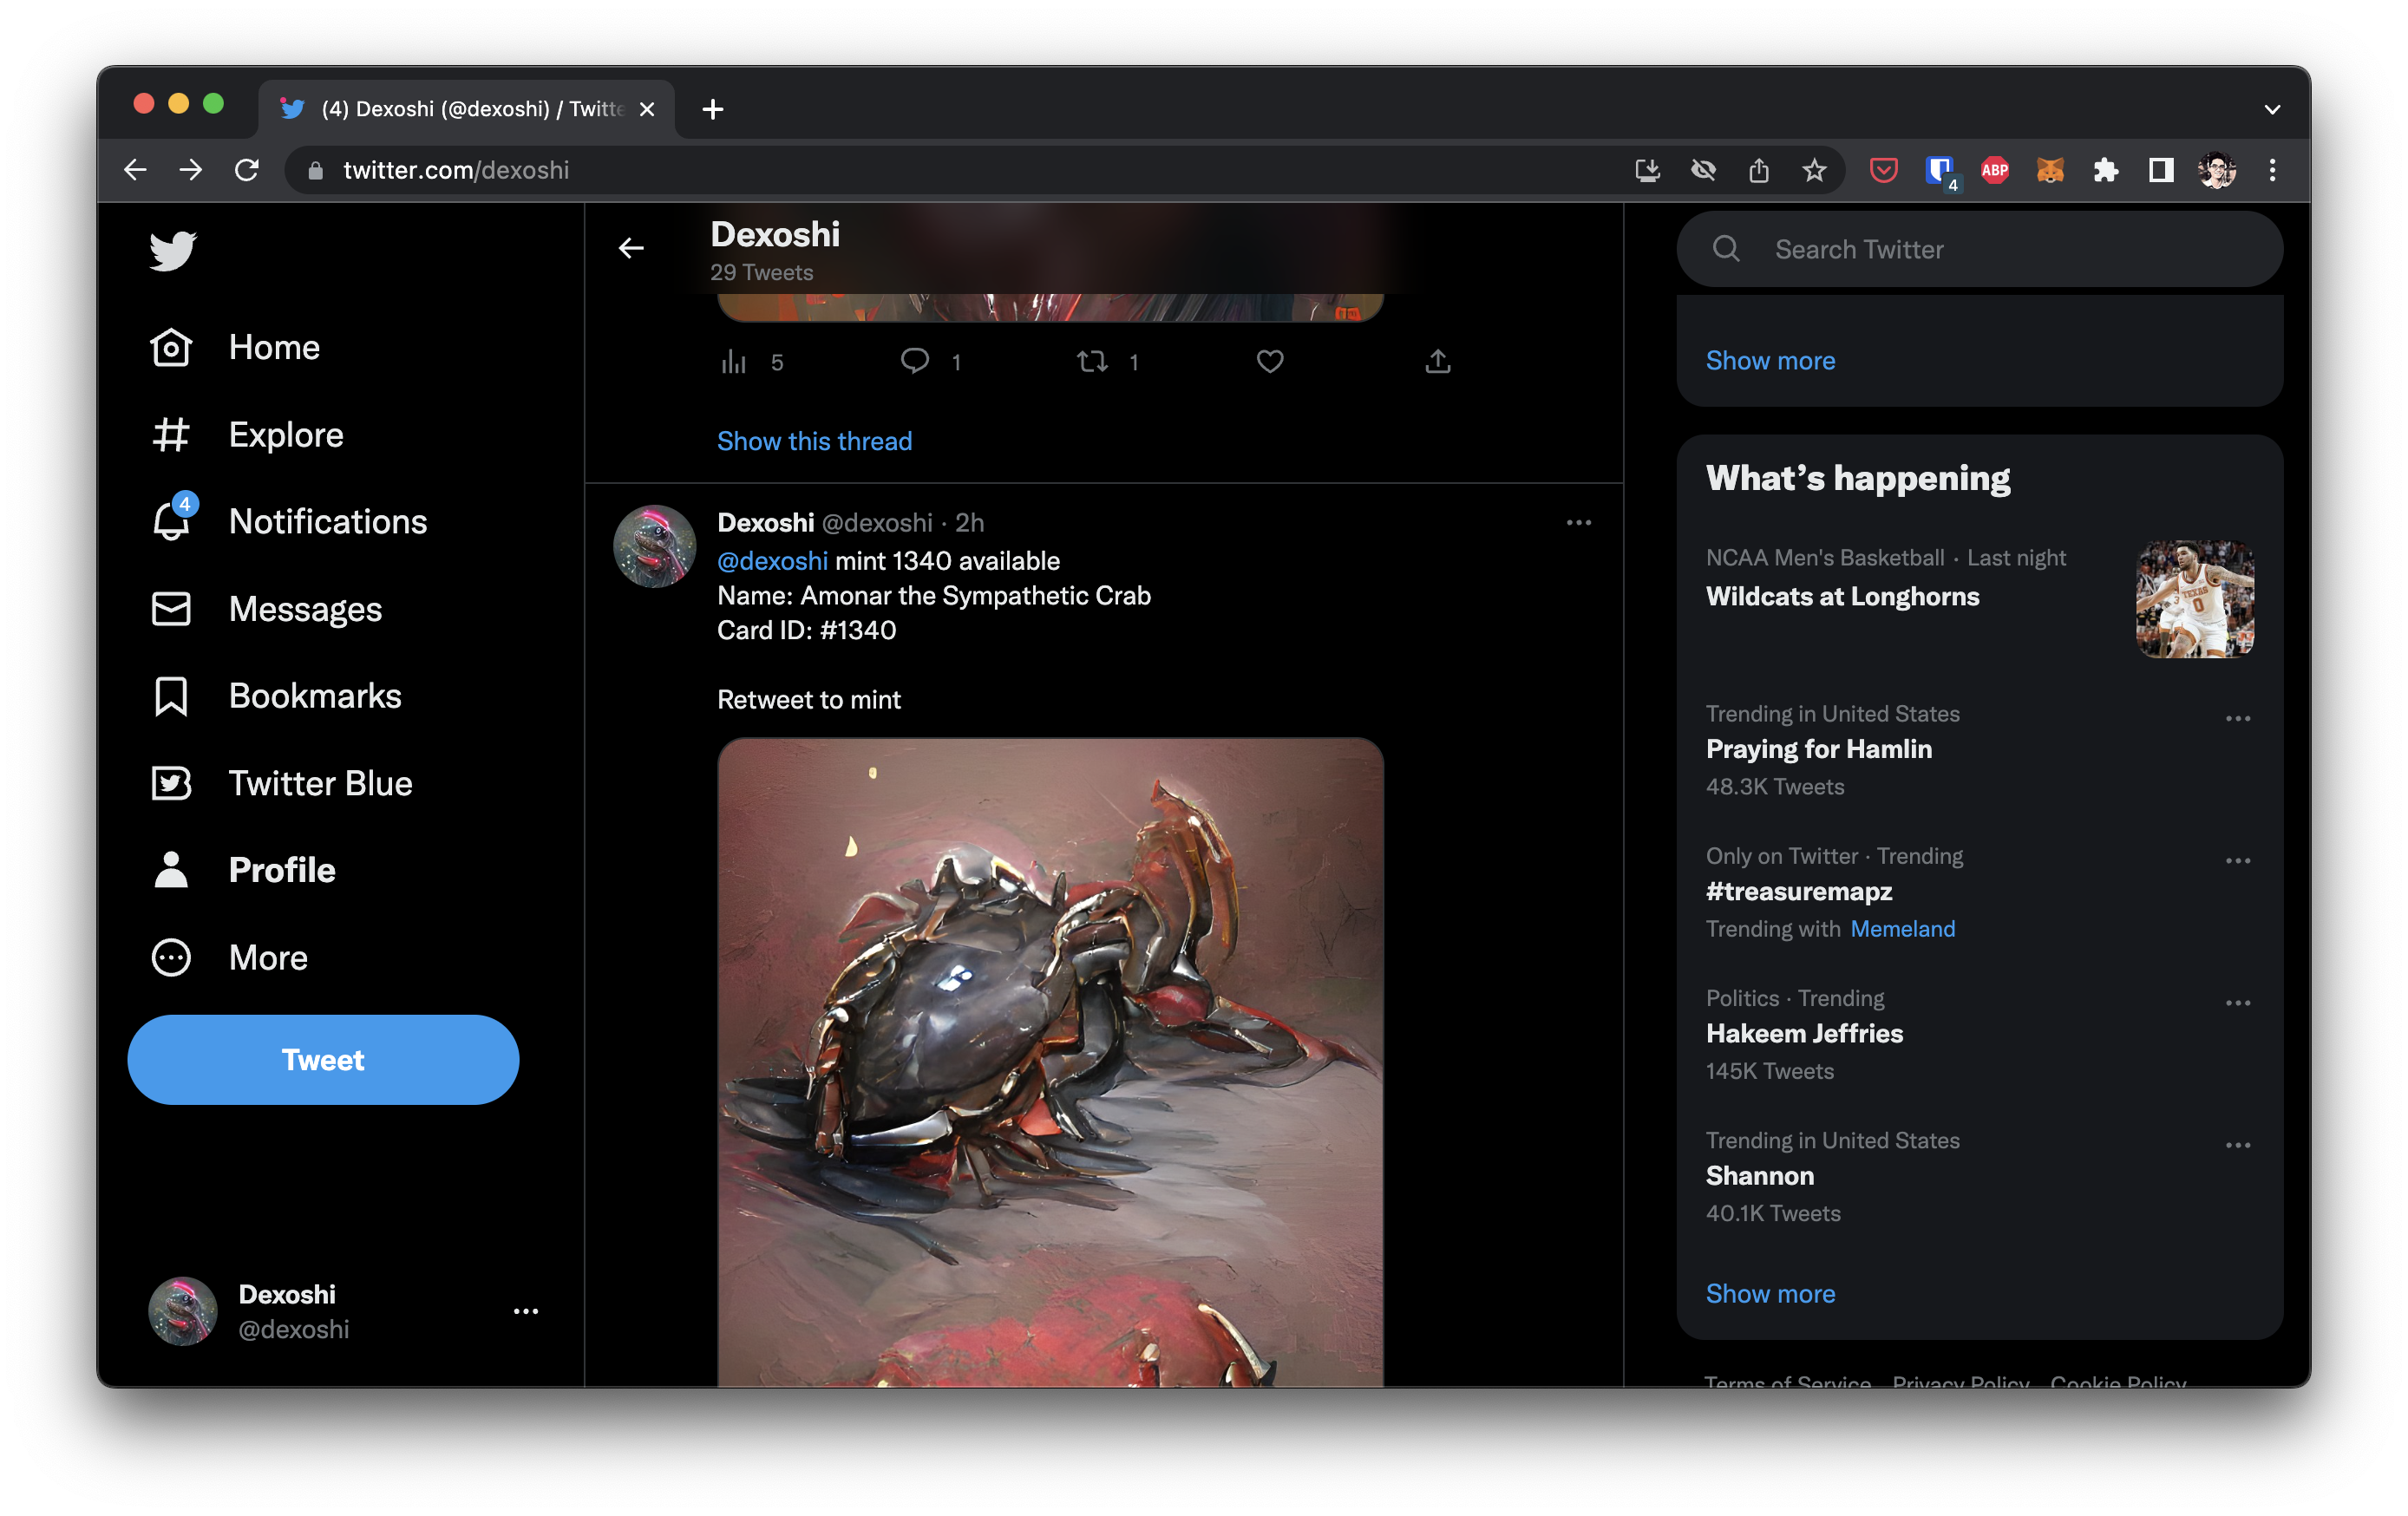Screen dimensions: 2408x1516
Task: Open Praying for Hamlin trend
Action: [x=1818, y=749]
